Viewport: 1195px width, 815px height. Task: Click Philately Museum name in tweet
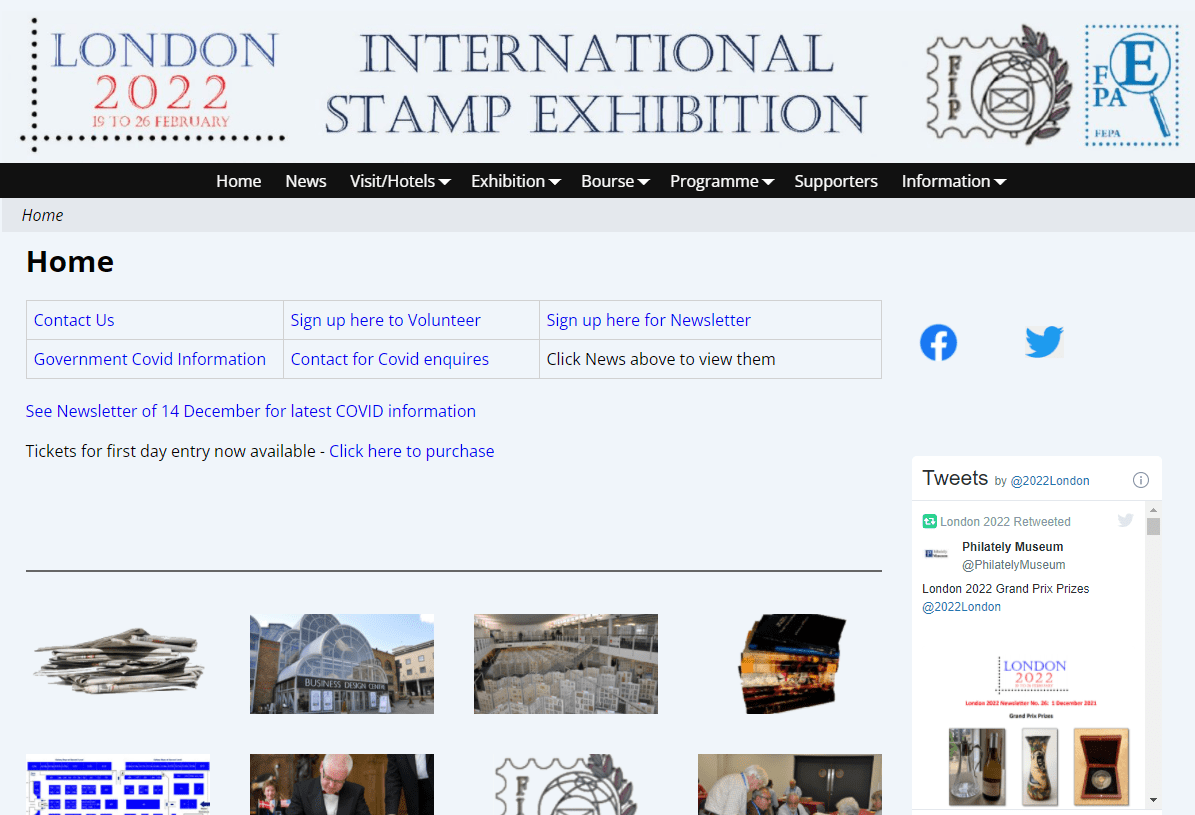tap(1012, 547)
